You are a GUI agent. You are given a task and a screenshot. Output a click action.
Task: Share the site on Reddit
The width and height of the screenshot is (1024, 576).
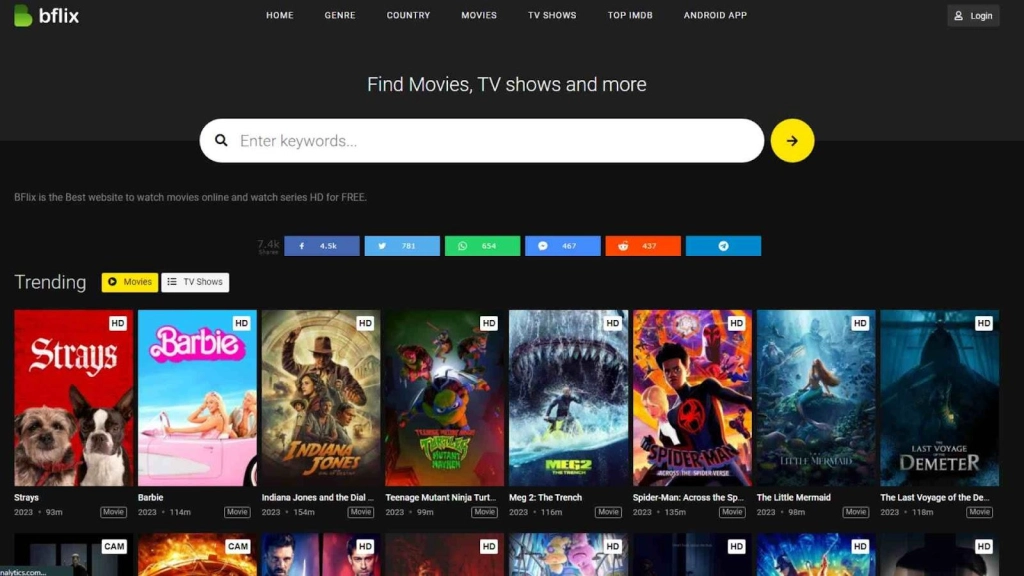coord(643,245)
